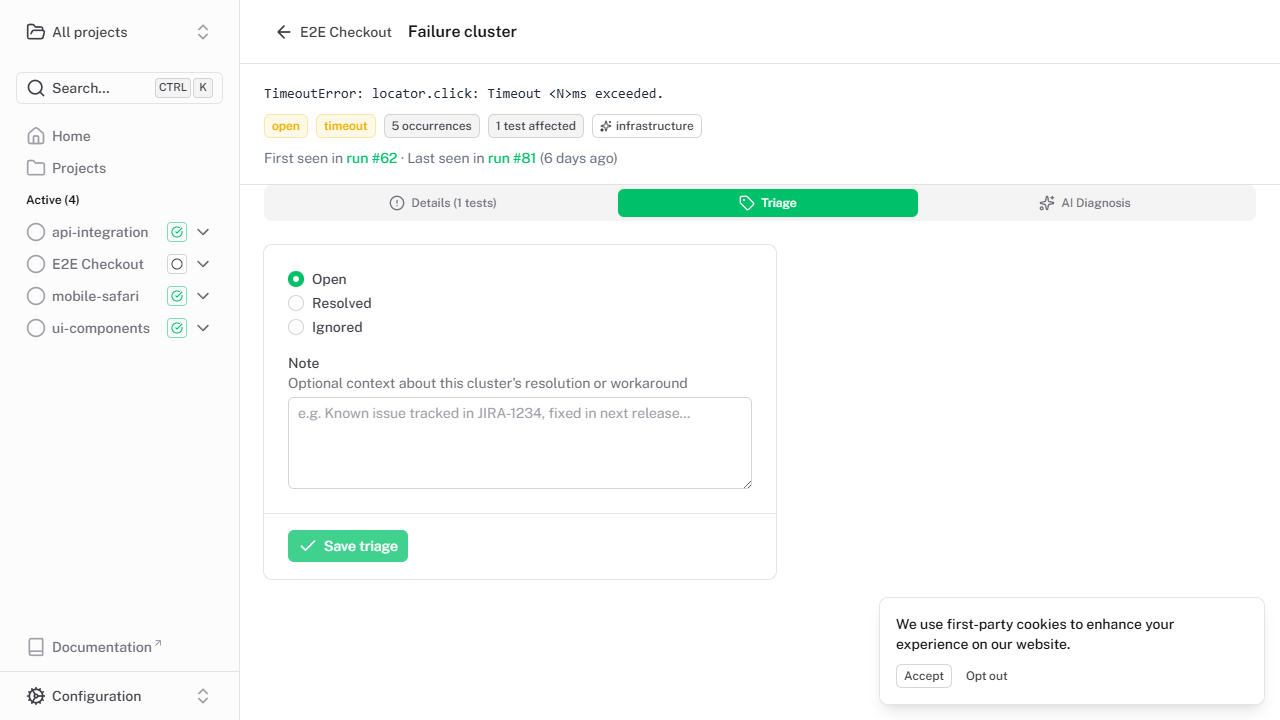Screen dimensions: 1280x720
Task: Open the All projects switcher chevrons
Action: (203, 32)
